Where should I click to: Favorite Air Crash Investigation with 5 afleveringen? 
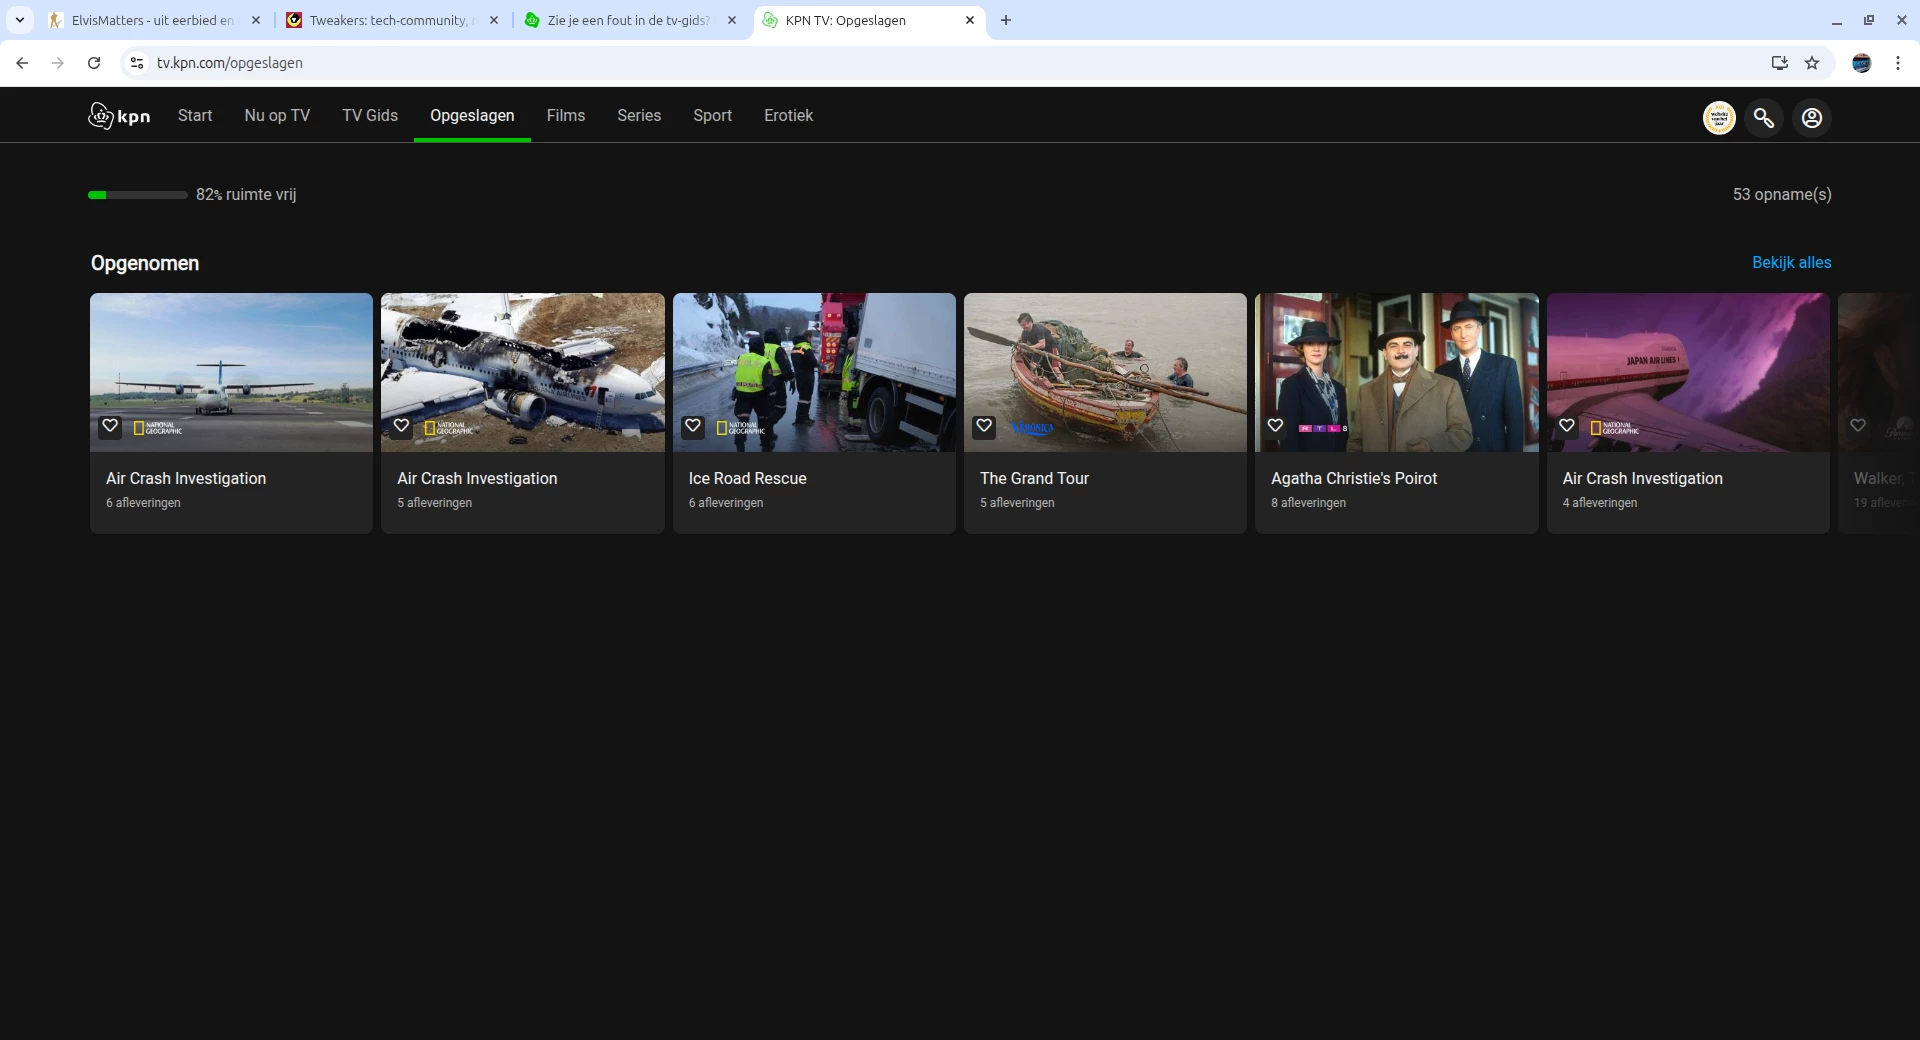pos(401,426)
